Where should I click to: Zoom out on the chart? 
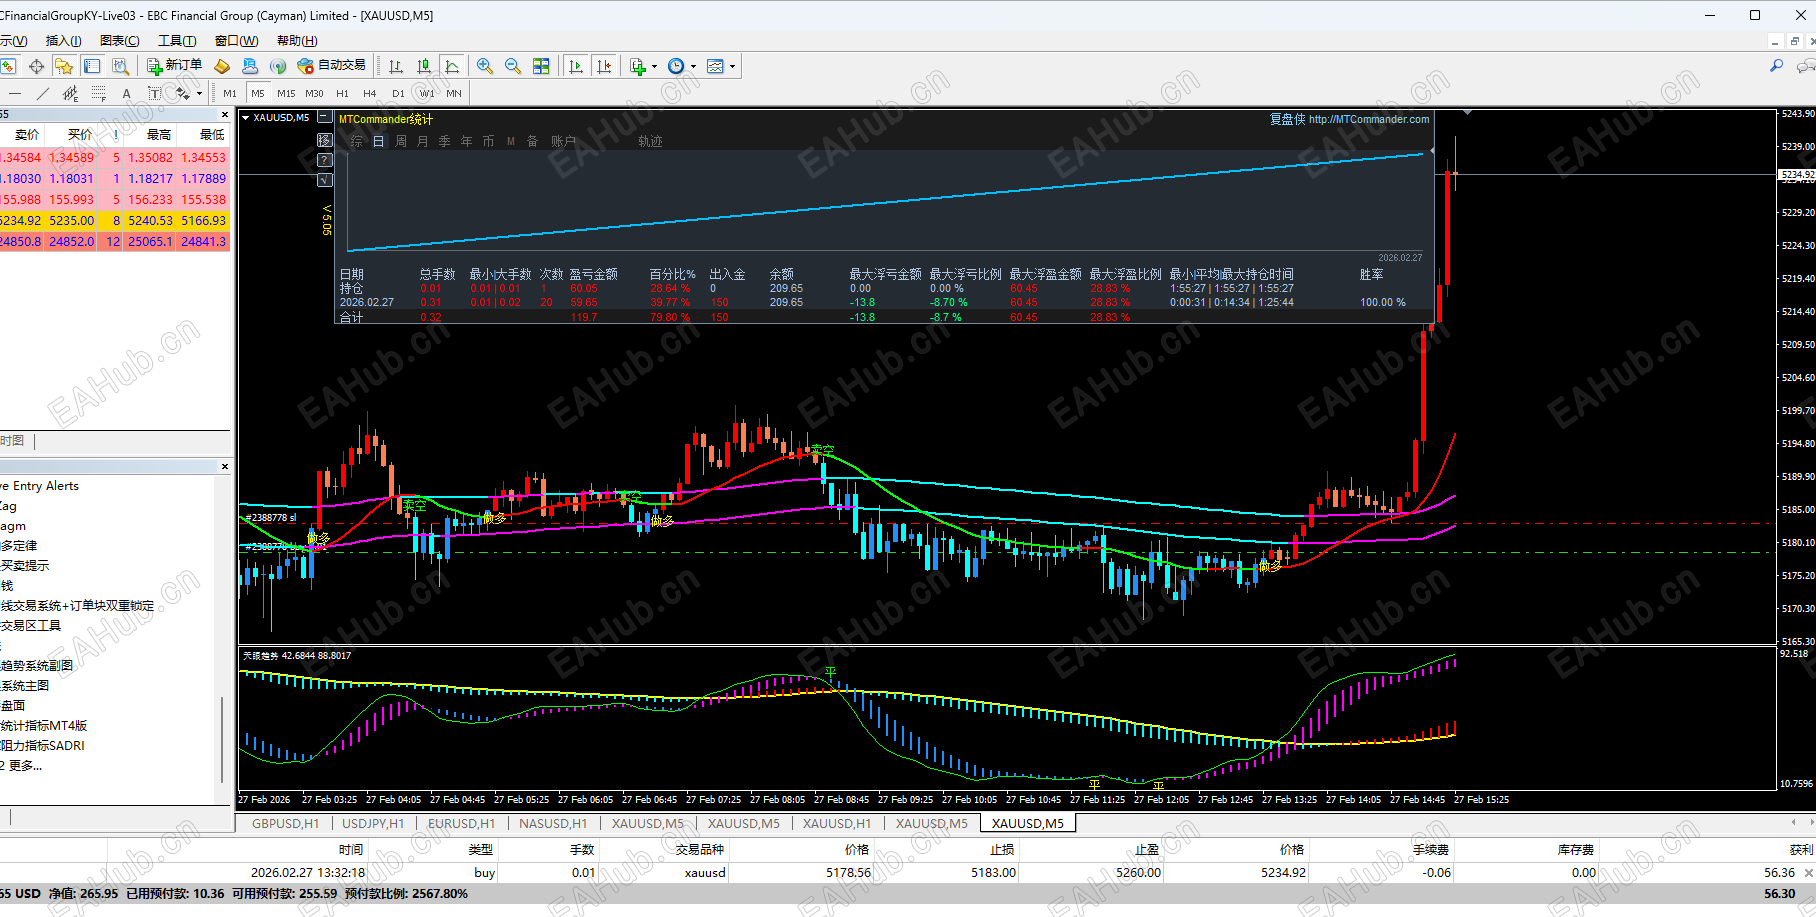(x=513, y=66)
